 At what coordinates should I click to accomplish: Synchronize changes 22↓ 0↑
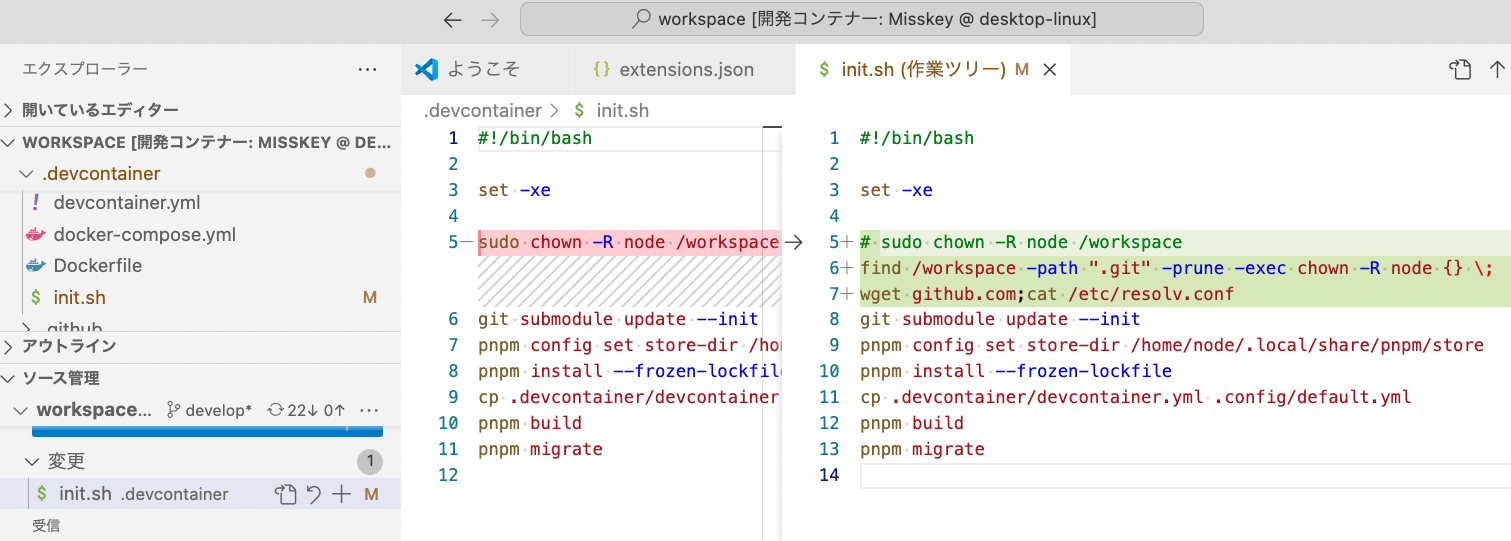(306, 410)
